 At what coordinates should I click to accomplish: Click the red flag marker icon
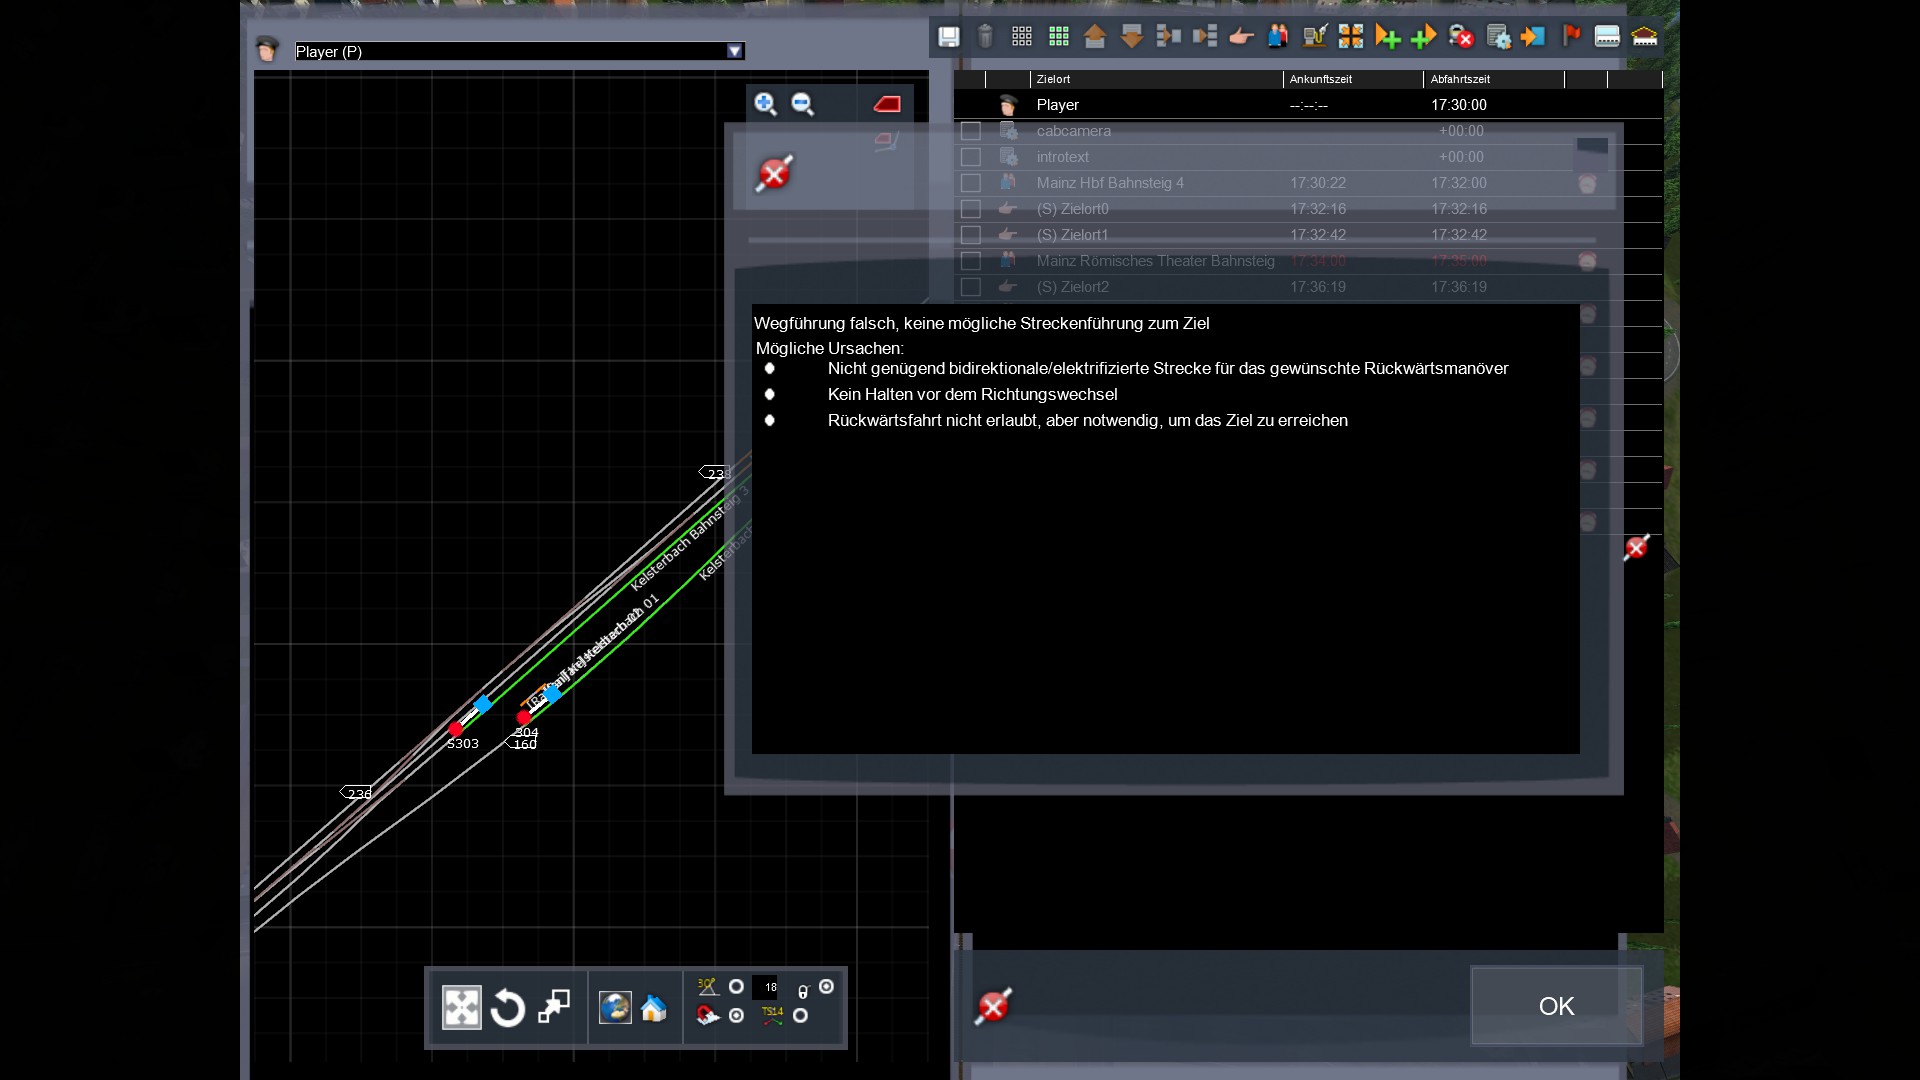1571,37
